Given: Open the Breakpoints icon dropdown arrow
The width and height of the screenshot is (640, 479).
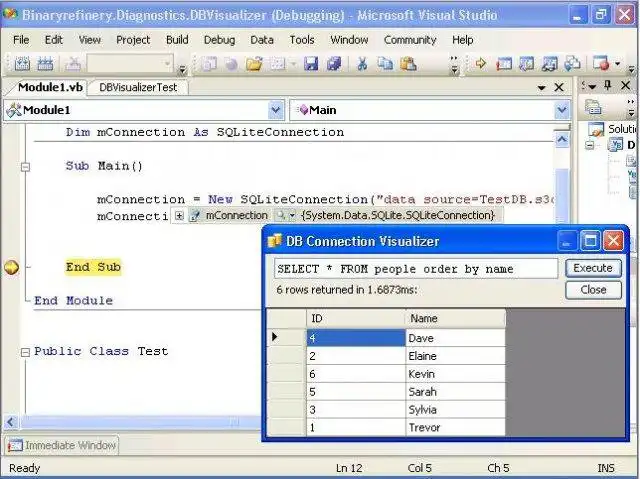Looking at the screenshot, I should tap(618, 64).
